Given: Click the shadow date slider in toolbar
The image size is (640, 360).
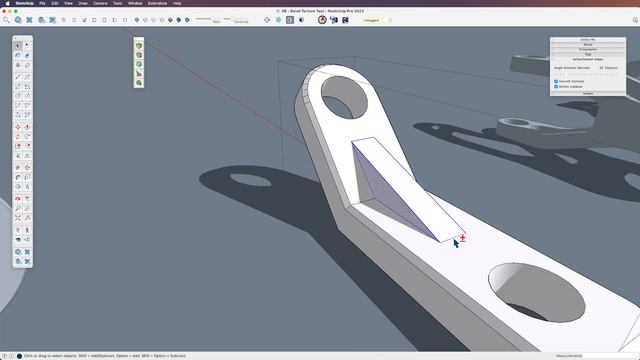Looking at the screenshot, I should [x=207, y=19].
